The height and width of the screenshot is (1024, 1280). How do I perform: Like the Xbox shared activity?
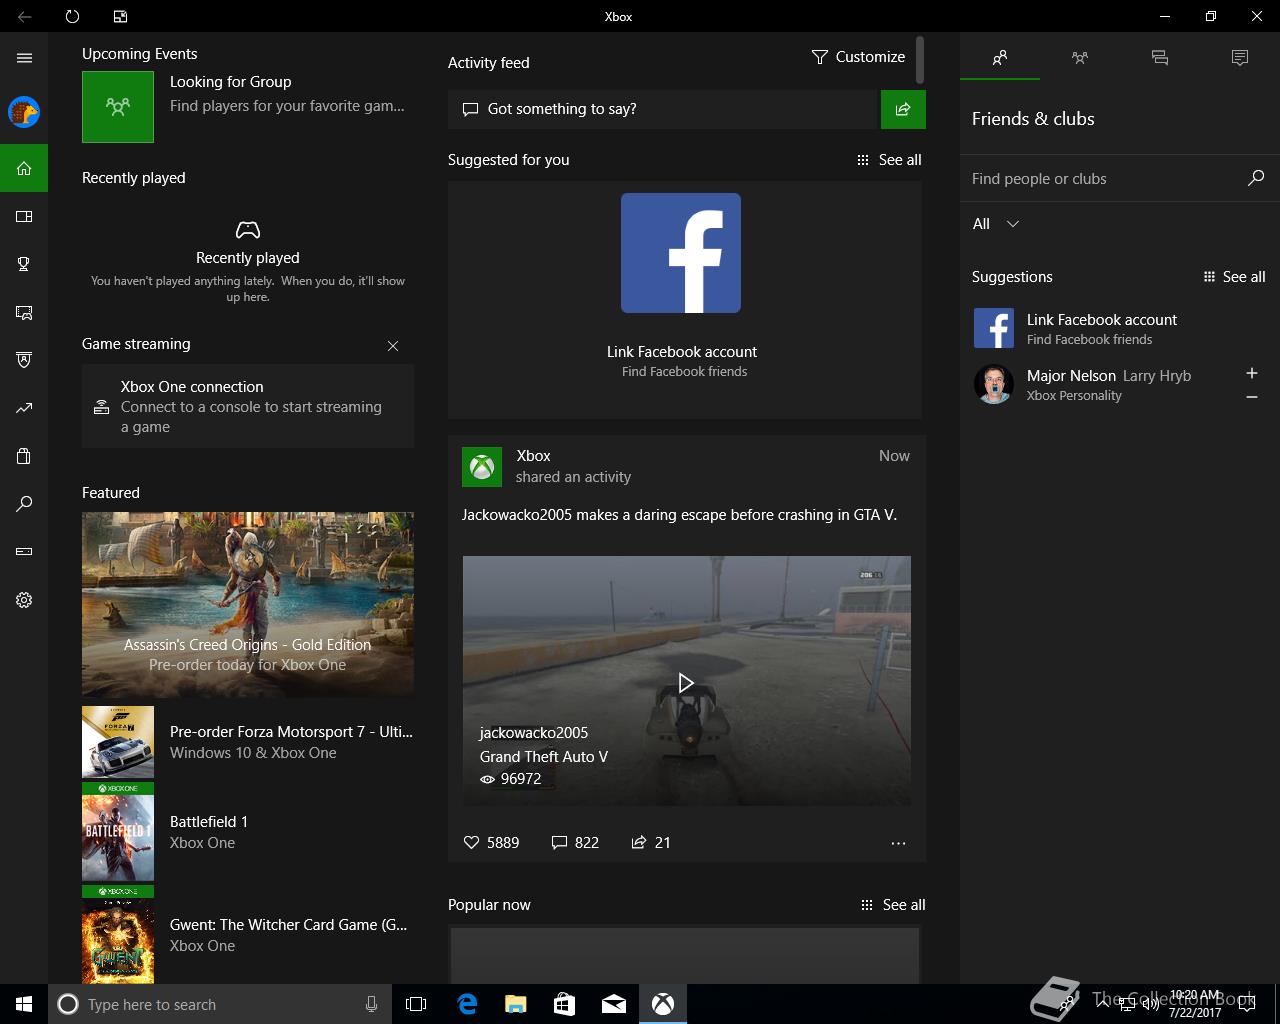(491, 843)
